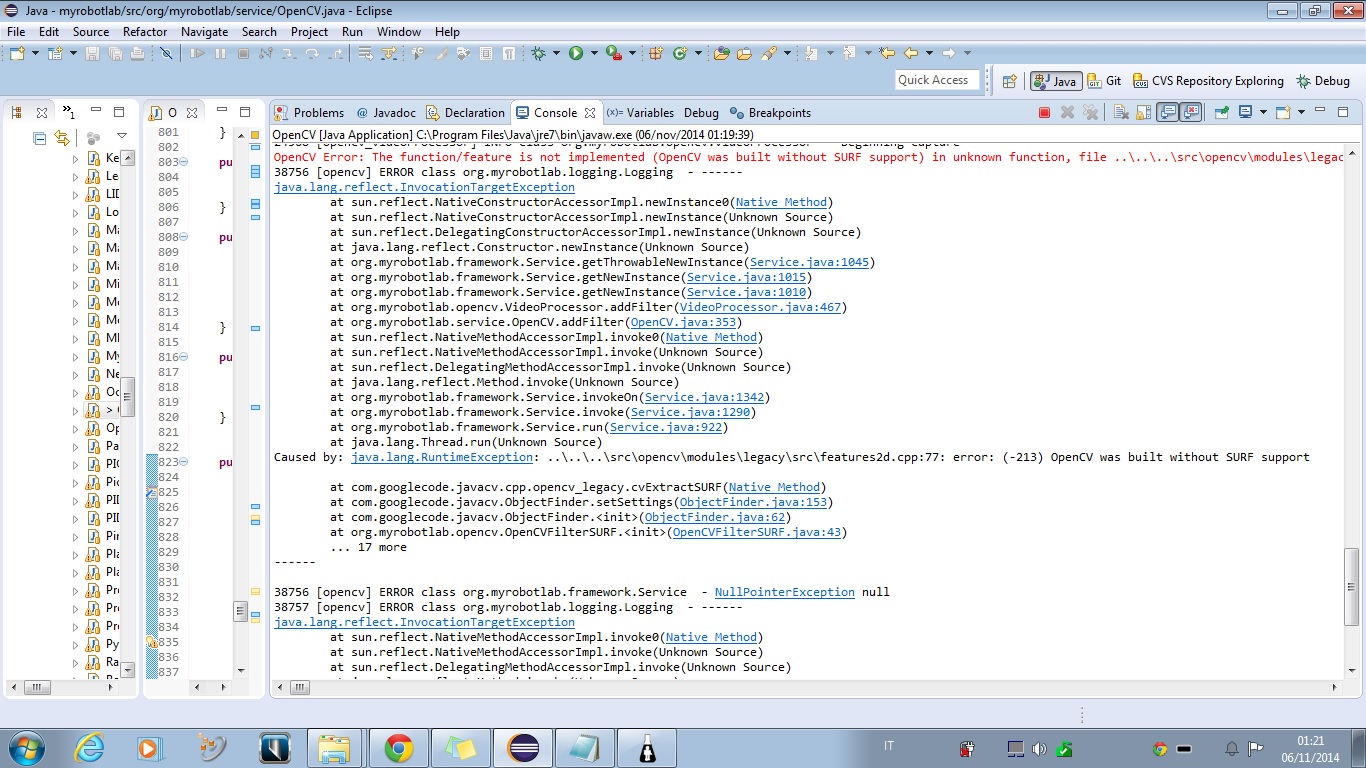Open the Source menu

coord(91,32)
